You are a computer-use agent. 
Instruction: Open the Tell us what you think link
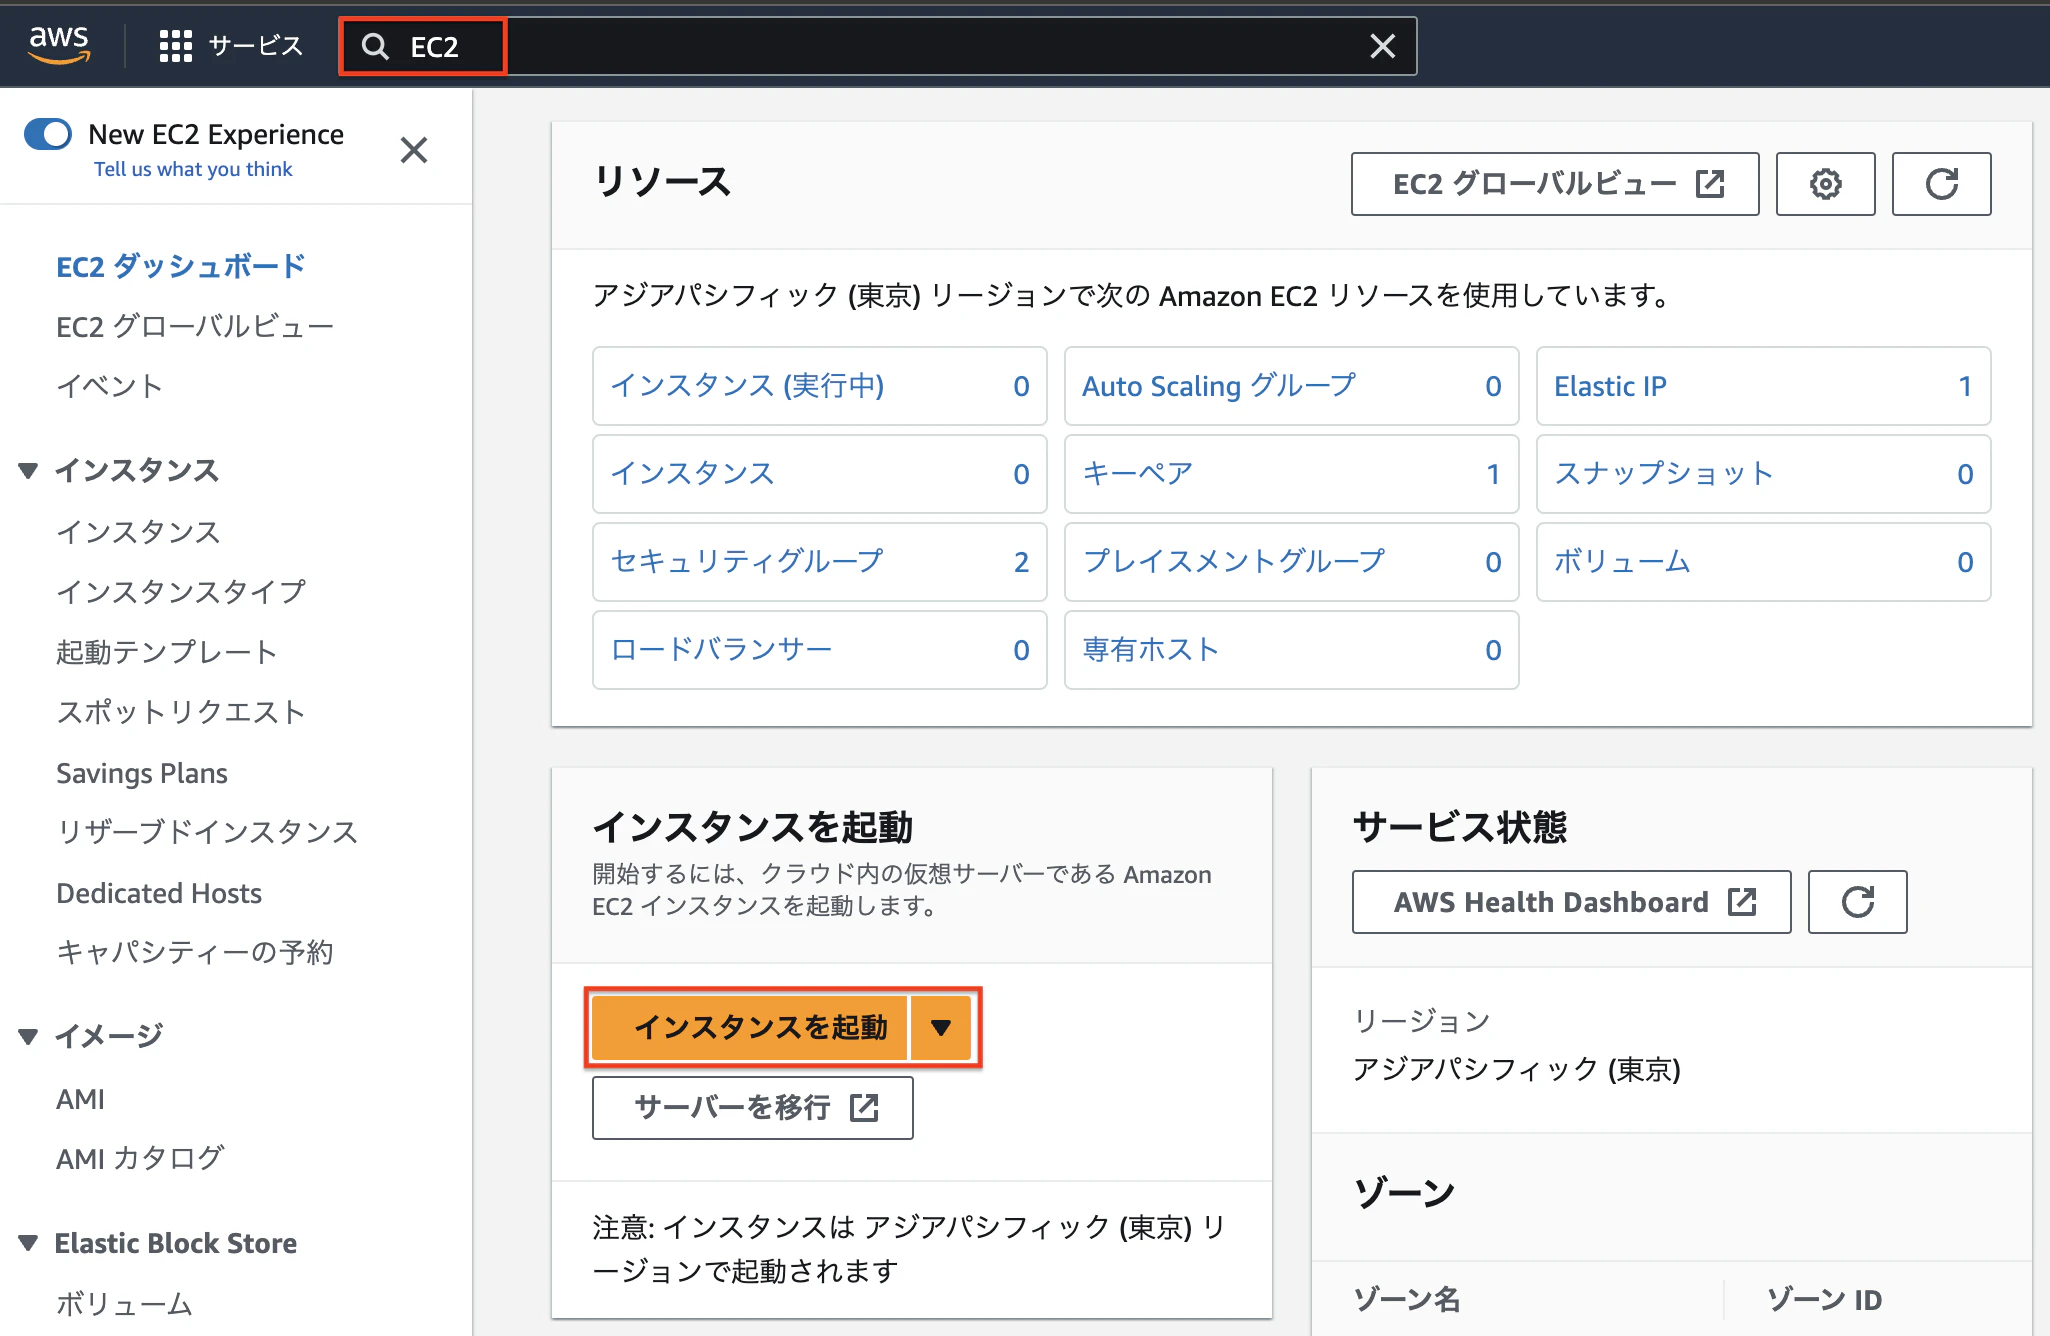coord(193,169)
